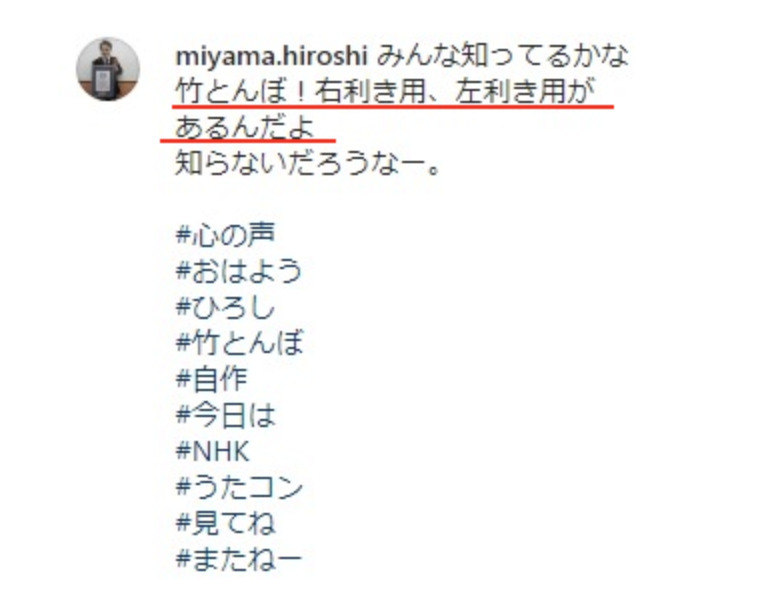The height and width of the screenshot is (594, 780).
Task: Open the #NHK hashtag
Action: pos(212,451)
